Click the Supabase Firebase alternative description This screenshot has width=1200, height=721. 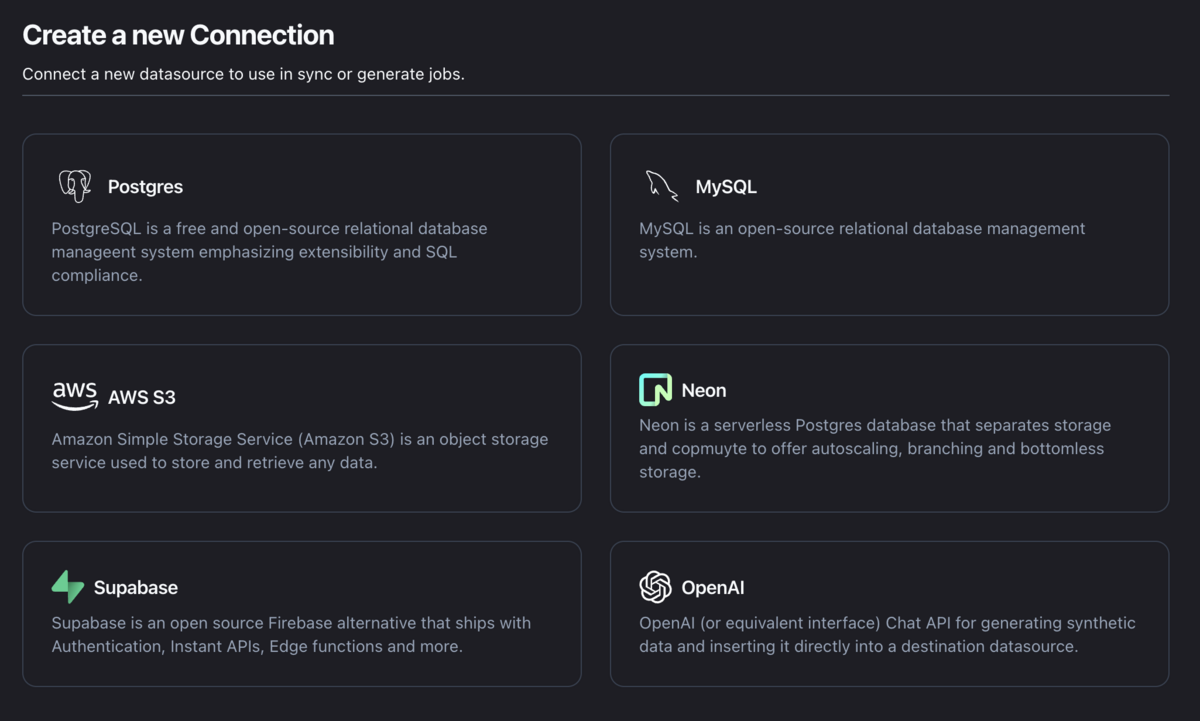tap(291, 635)
